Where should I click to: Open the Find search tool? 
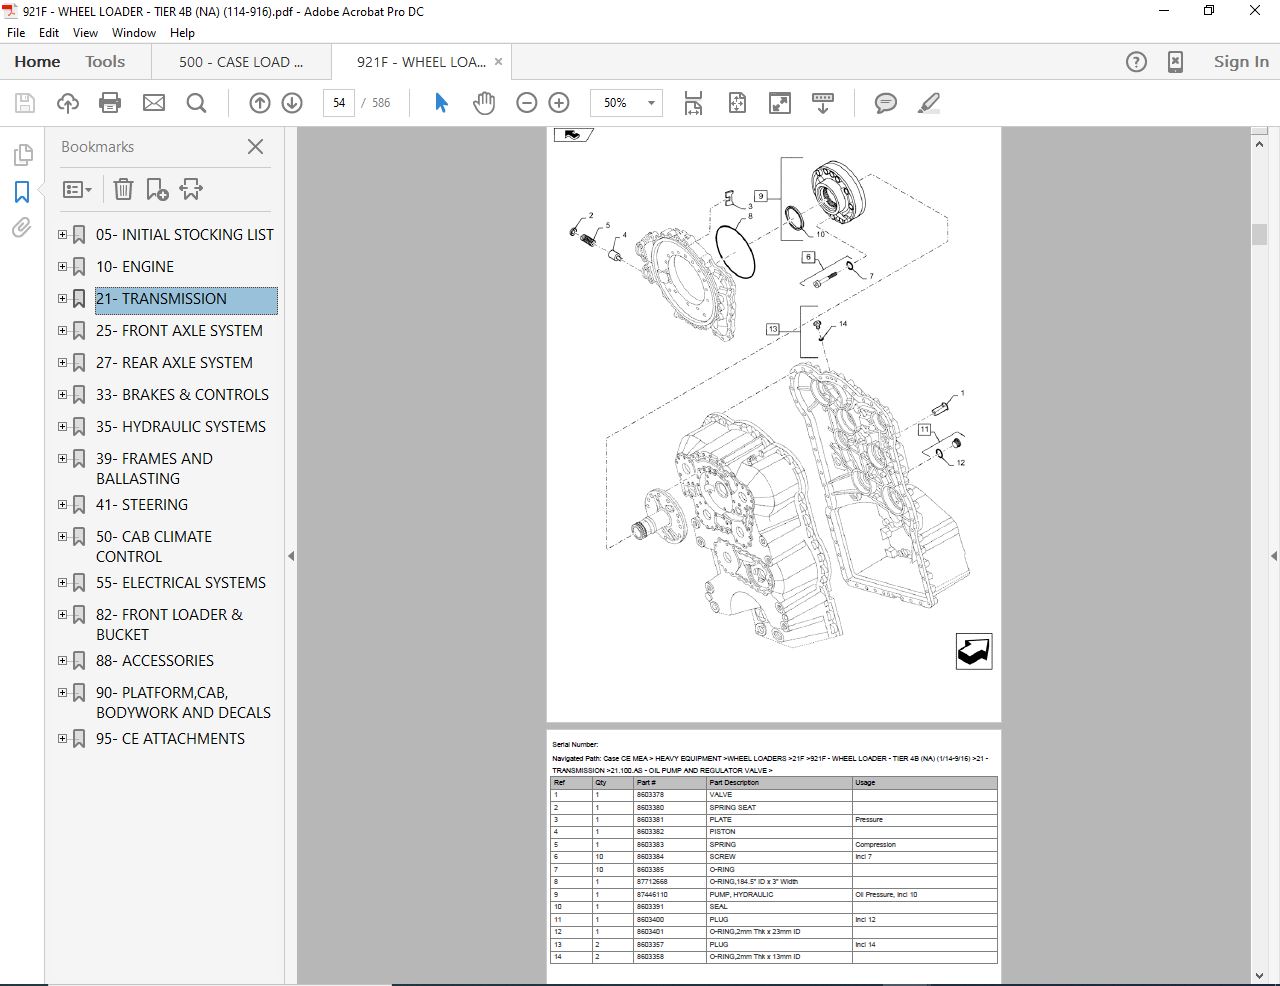point(196,102)
